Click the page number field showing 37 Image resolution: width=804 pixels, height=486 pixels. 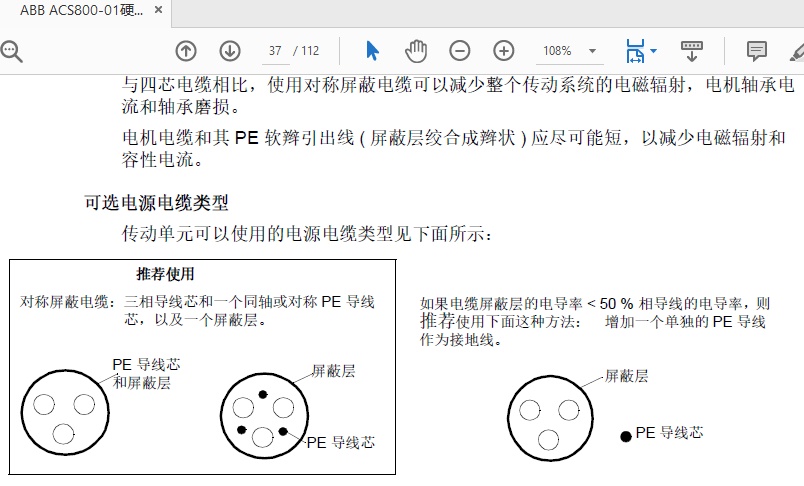[275, 51]
